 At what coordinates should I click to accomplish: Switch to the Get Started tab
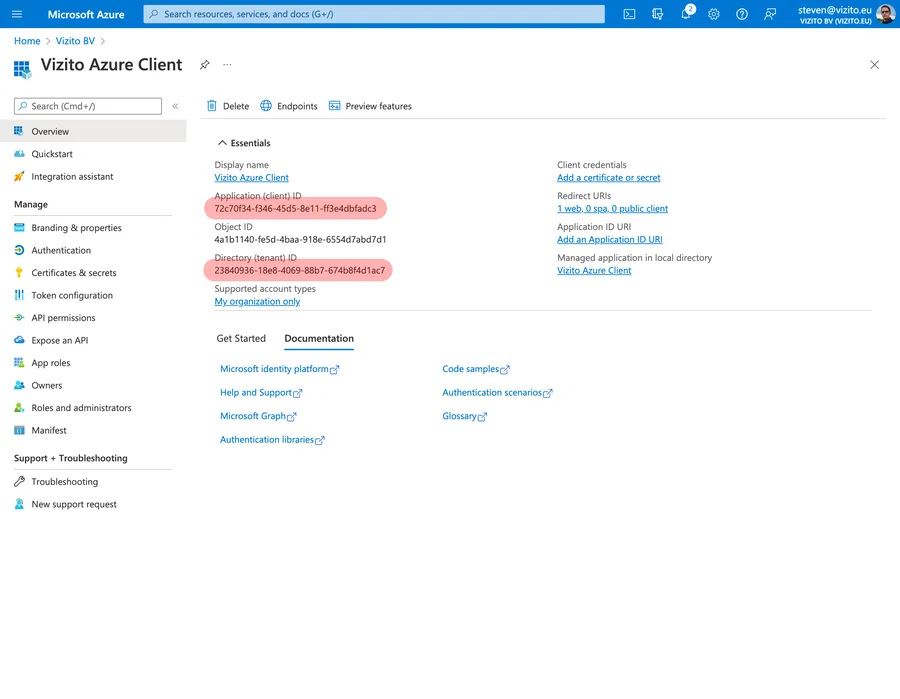tap(240, 338)
